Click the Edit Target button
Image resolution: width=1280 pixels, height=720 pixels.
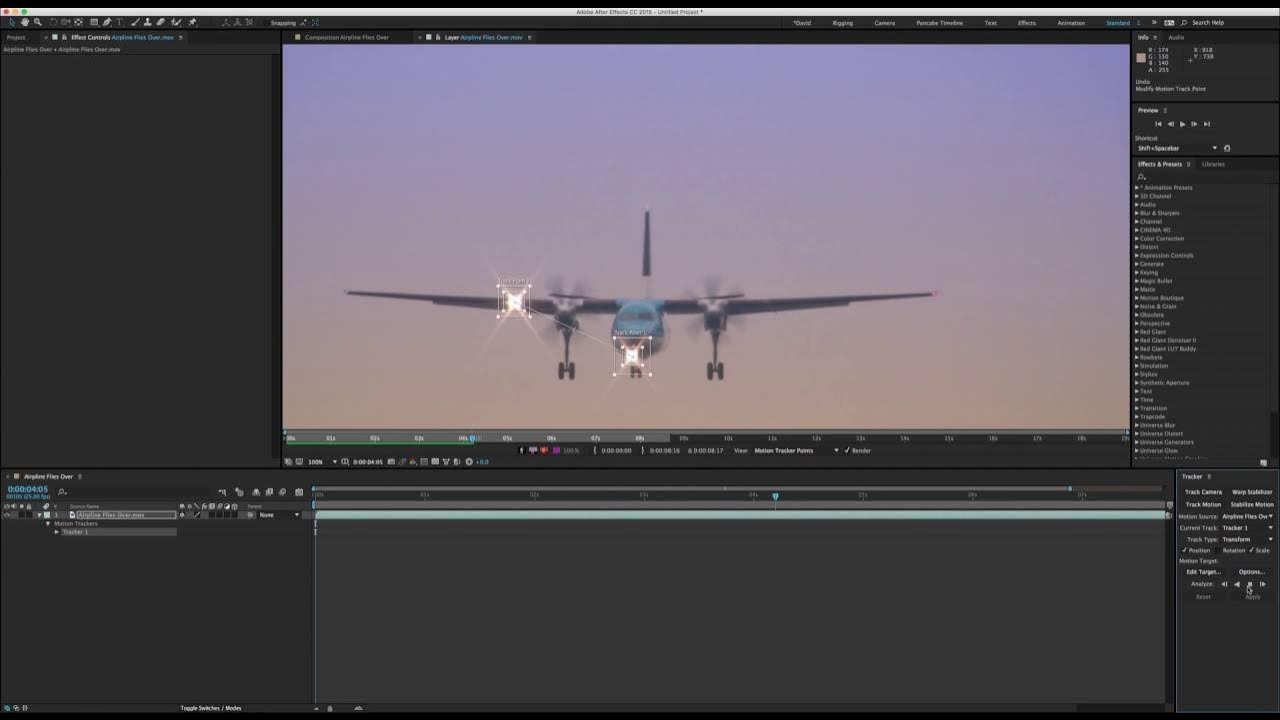click(1203, 572)
